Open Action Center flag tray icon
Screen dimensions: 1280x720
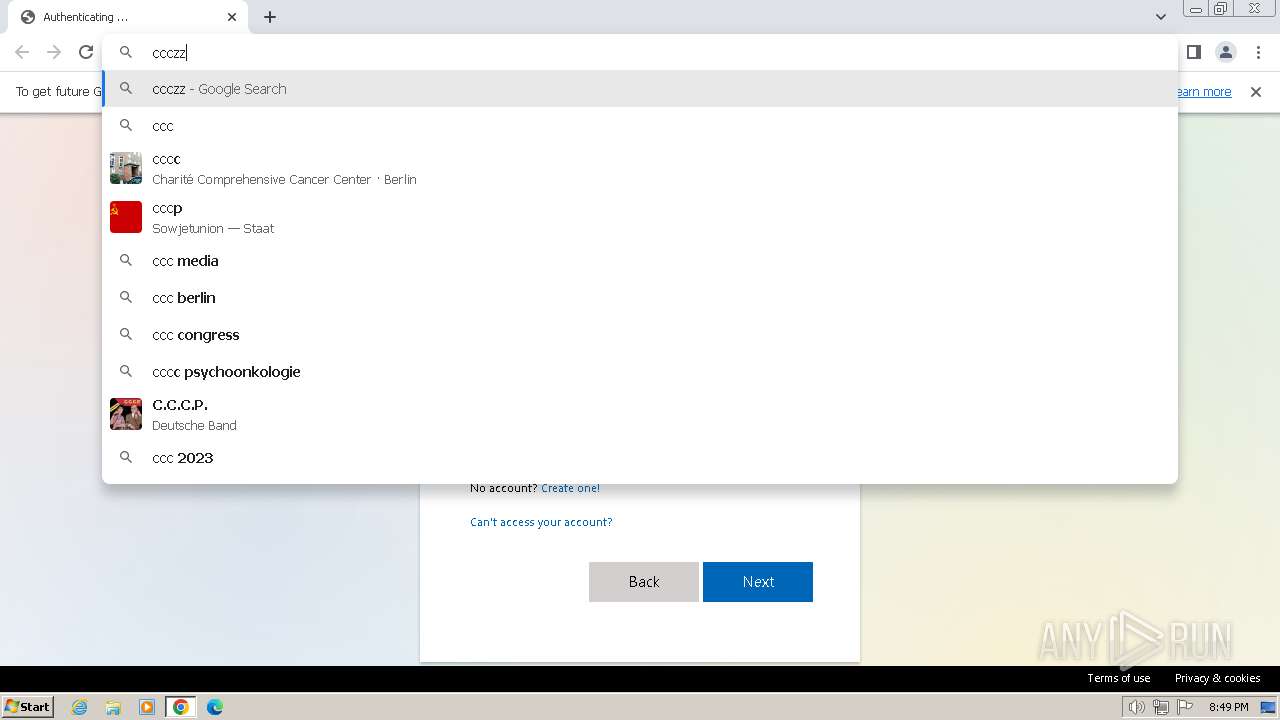(1185, 707)
